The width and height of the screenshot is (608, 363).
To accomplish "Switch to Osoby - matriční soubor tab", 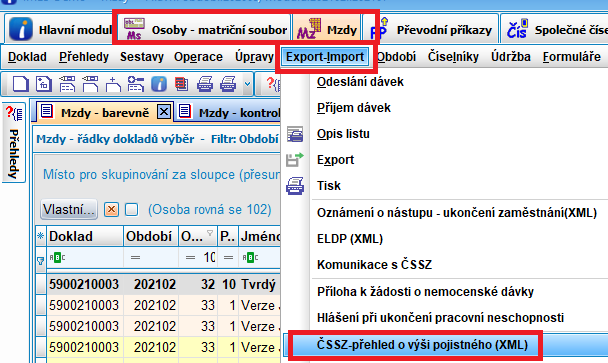I will click(206, 29).
